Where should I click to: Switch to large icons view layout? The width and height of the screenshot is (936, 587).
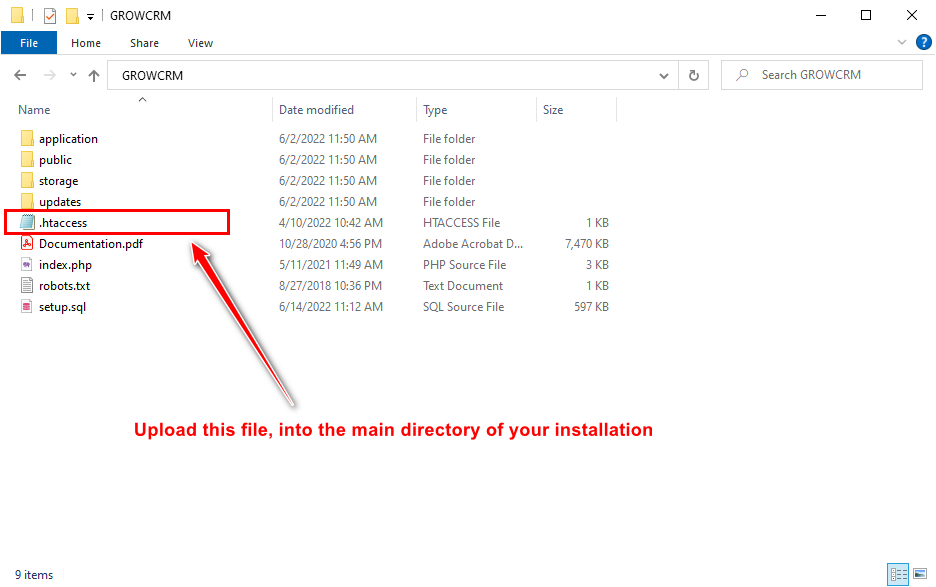920,574
